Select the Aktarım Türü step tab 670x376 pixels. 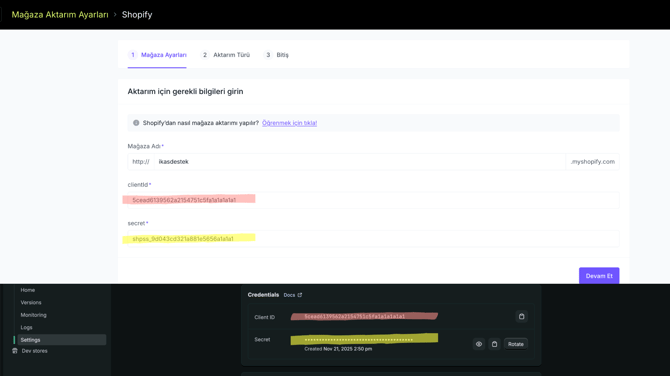click(226, 55)
